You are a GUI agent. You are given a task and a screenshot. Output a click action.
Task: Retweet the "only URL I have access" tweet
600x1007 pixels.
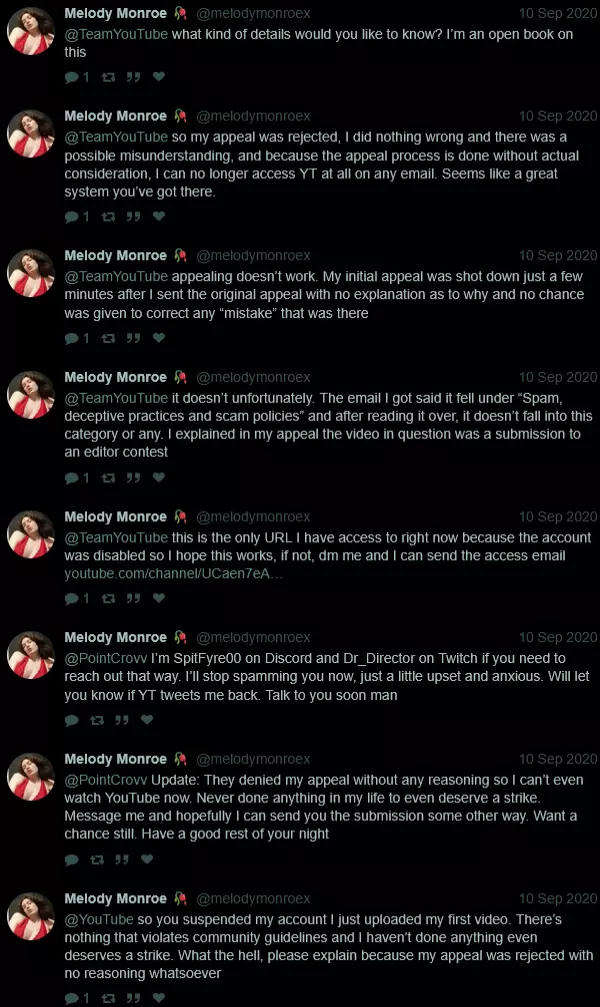pyautogui.click(x=109, y=599)
